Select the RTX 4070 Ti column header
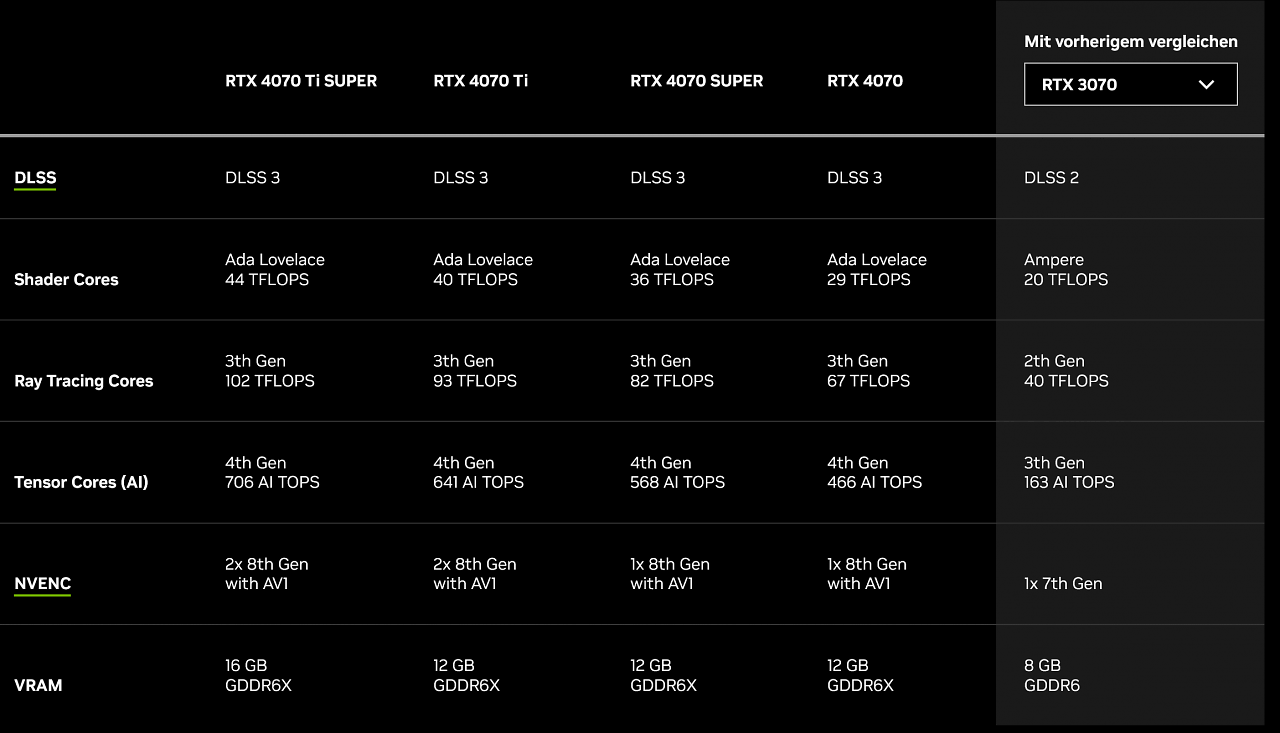The width and height of the screenshot is (1280, 733). point(480,81)
